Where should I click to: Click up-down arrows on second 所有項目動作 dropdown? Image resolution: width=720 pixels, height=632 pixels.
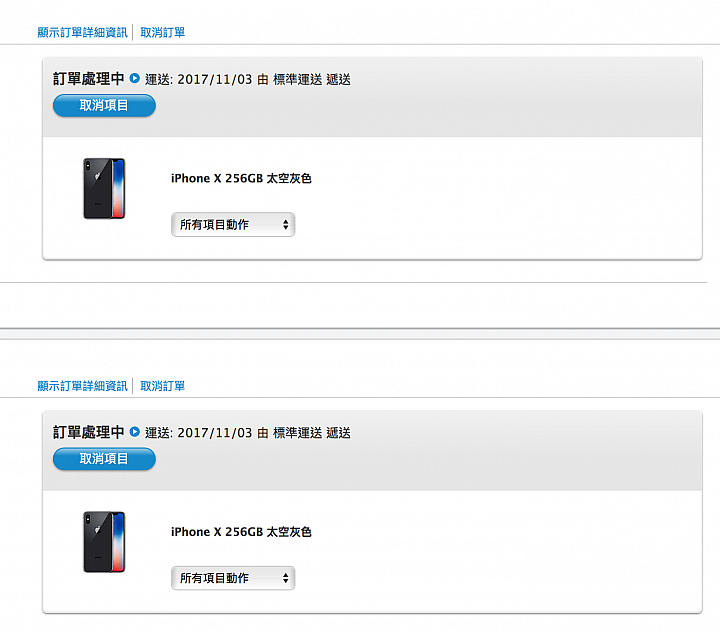coord(286,578)
